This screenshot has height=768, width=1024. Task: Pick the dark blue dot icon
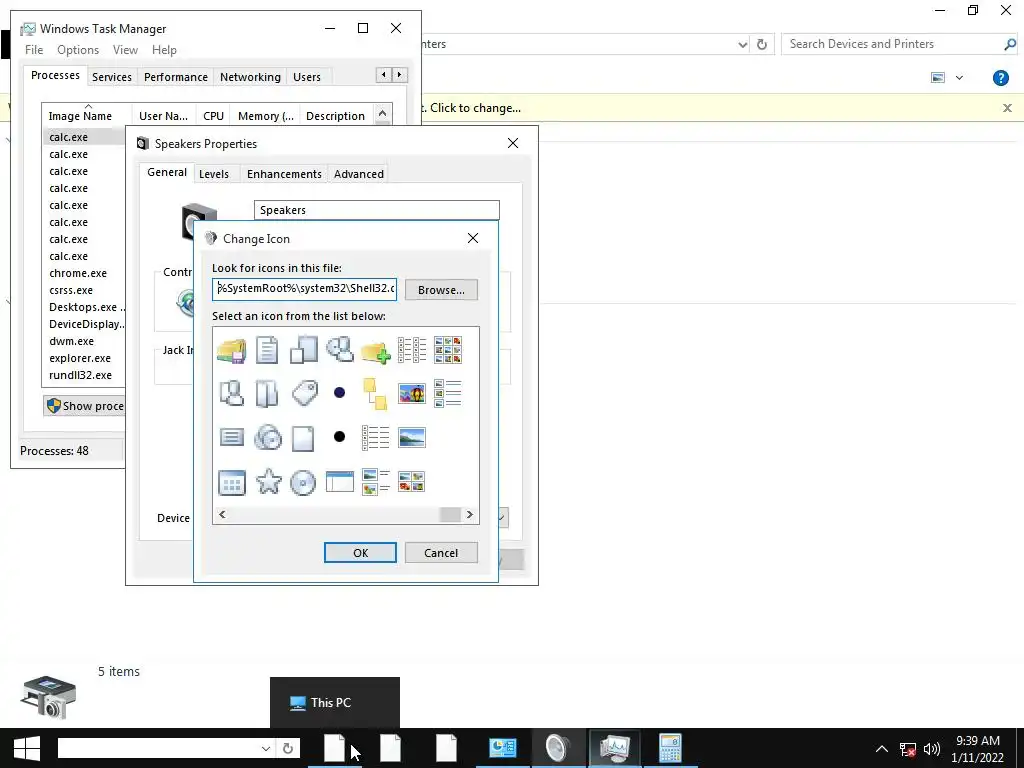click(339, 392)
